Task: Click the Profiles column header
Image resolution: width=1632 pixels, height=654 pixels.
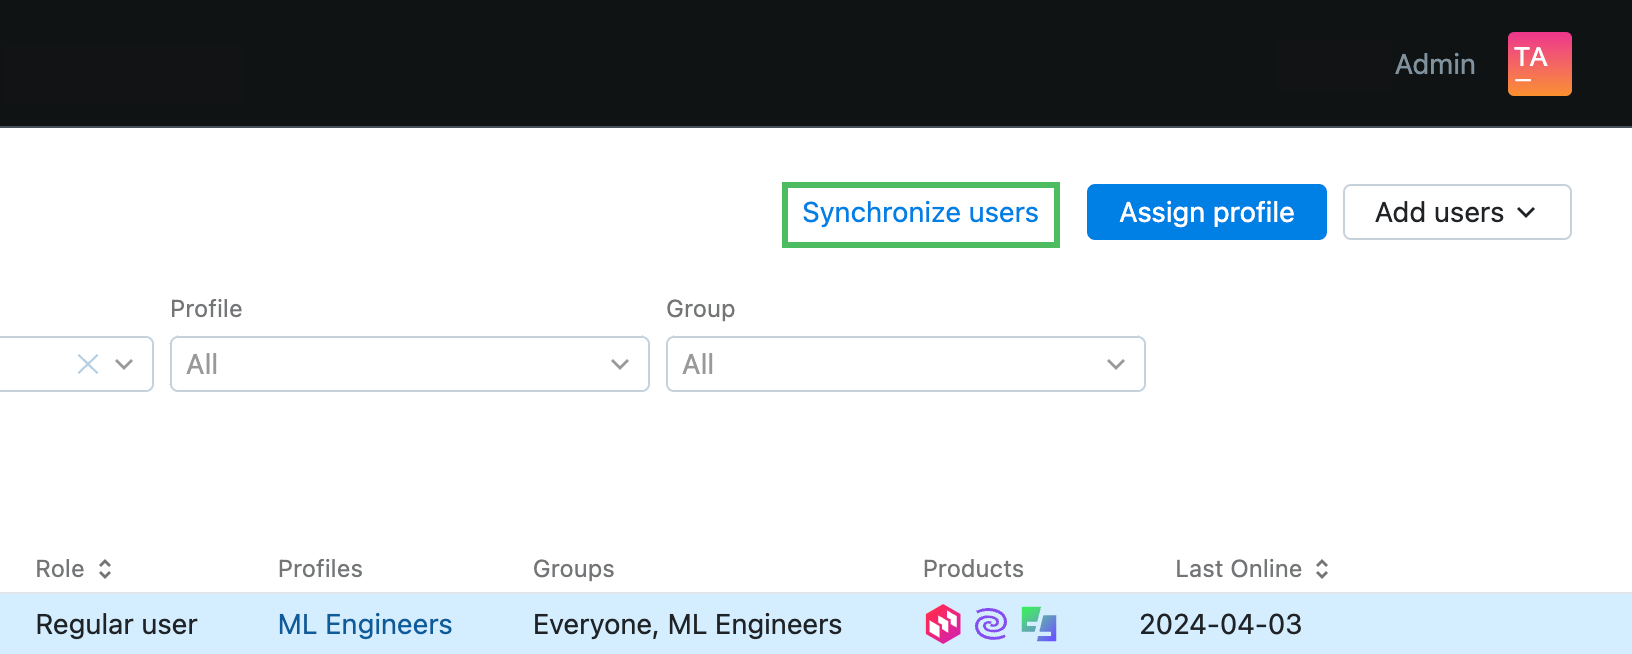Action: (x=320, y=569)
